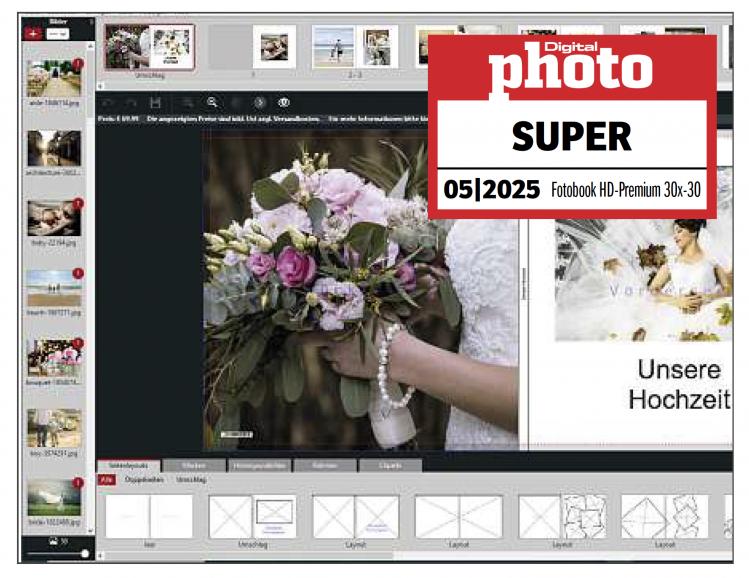Click the small label on the bouquet photo
The height and width of the screenshot is (578, 749).
click(x=236, y=434)
